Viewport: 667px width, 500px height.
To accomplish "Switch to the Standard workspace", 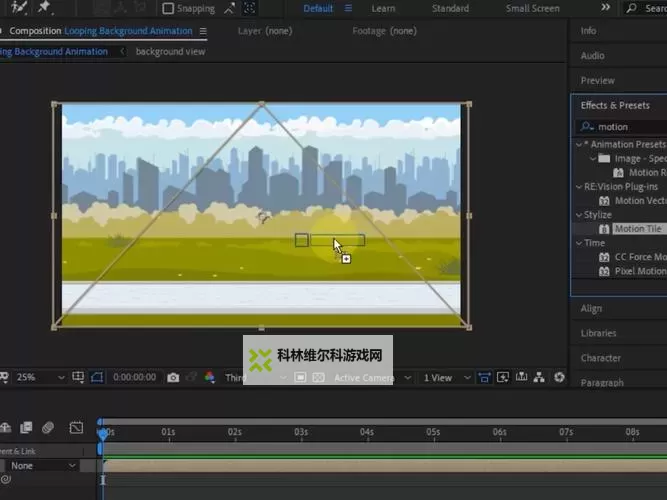I will pos(450,9).
